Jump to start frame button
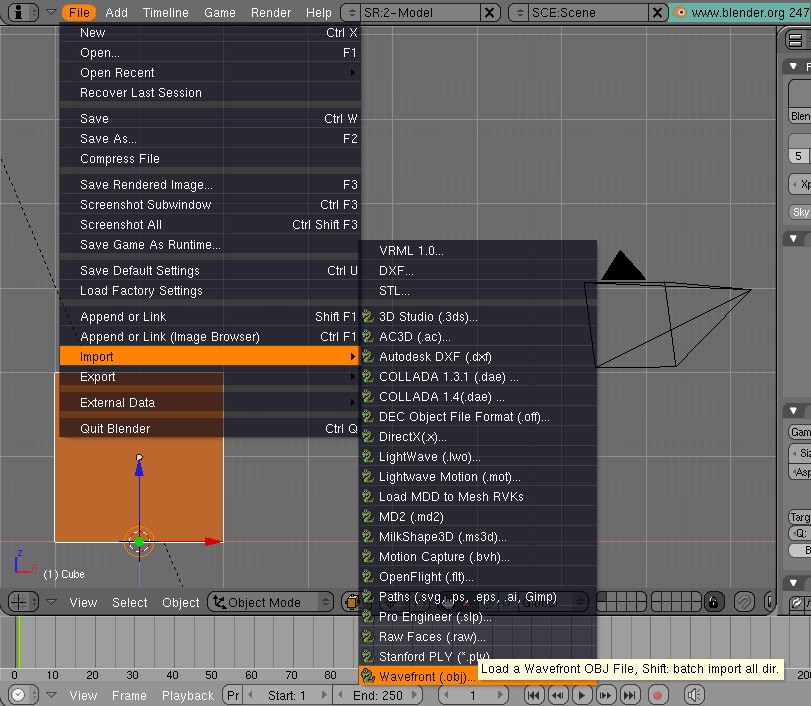The height and width of the screenshot is (706, 811). coord(534,695)
